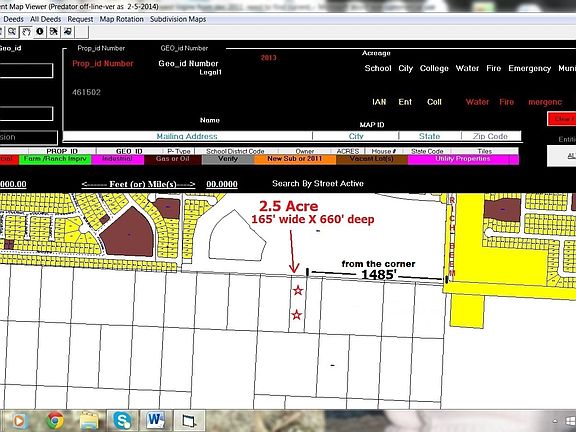Click the large brown parcel on the map
576x432 pixels.
129,233
